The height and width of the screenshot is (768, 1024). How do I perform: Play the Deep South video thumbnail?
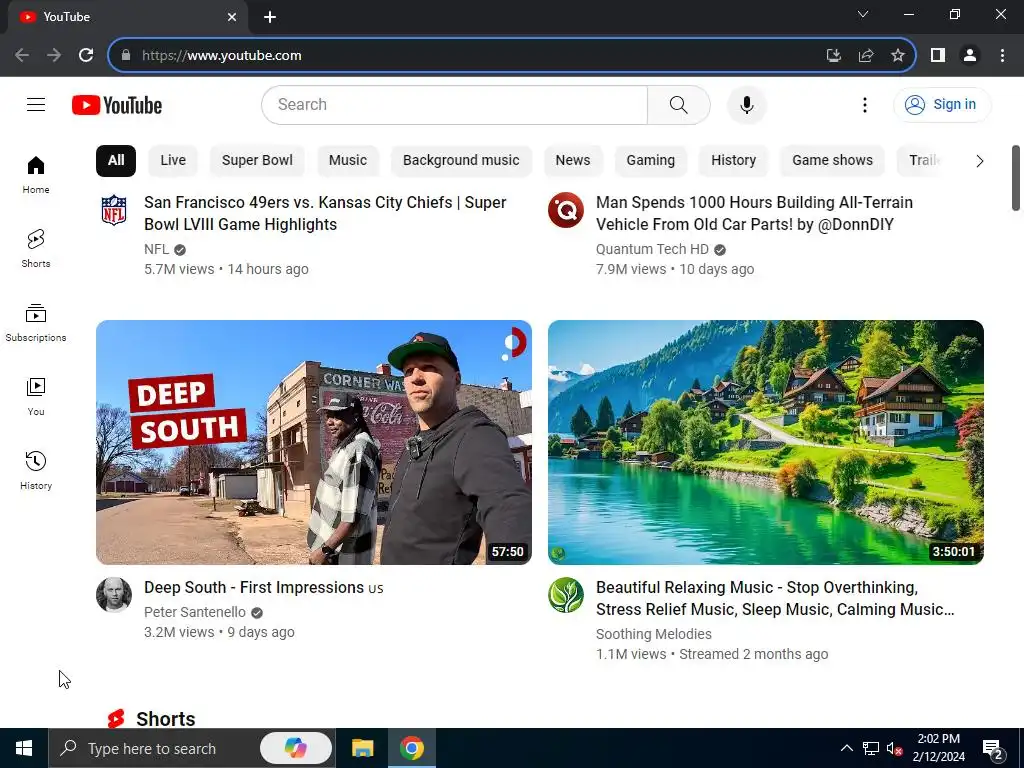pyautogui.click(x=313, y=442)
